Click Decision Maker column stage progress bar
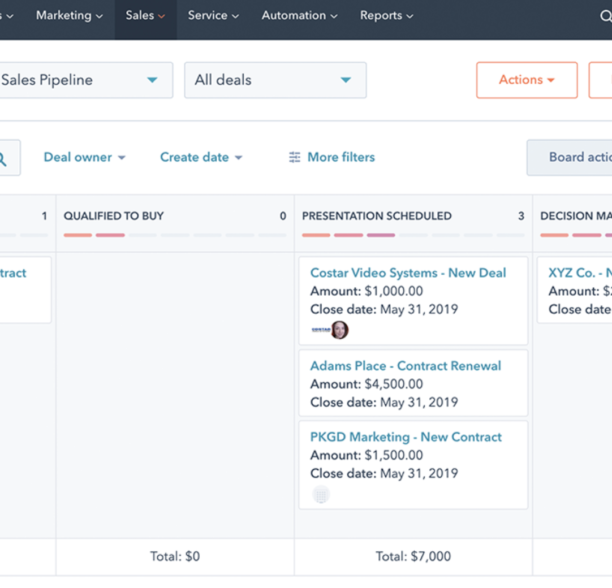 [x=576, y=235]
